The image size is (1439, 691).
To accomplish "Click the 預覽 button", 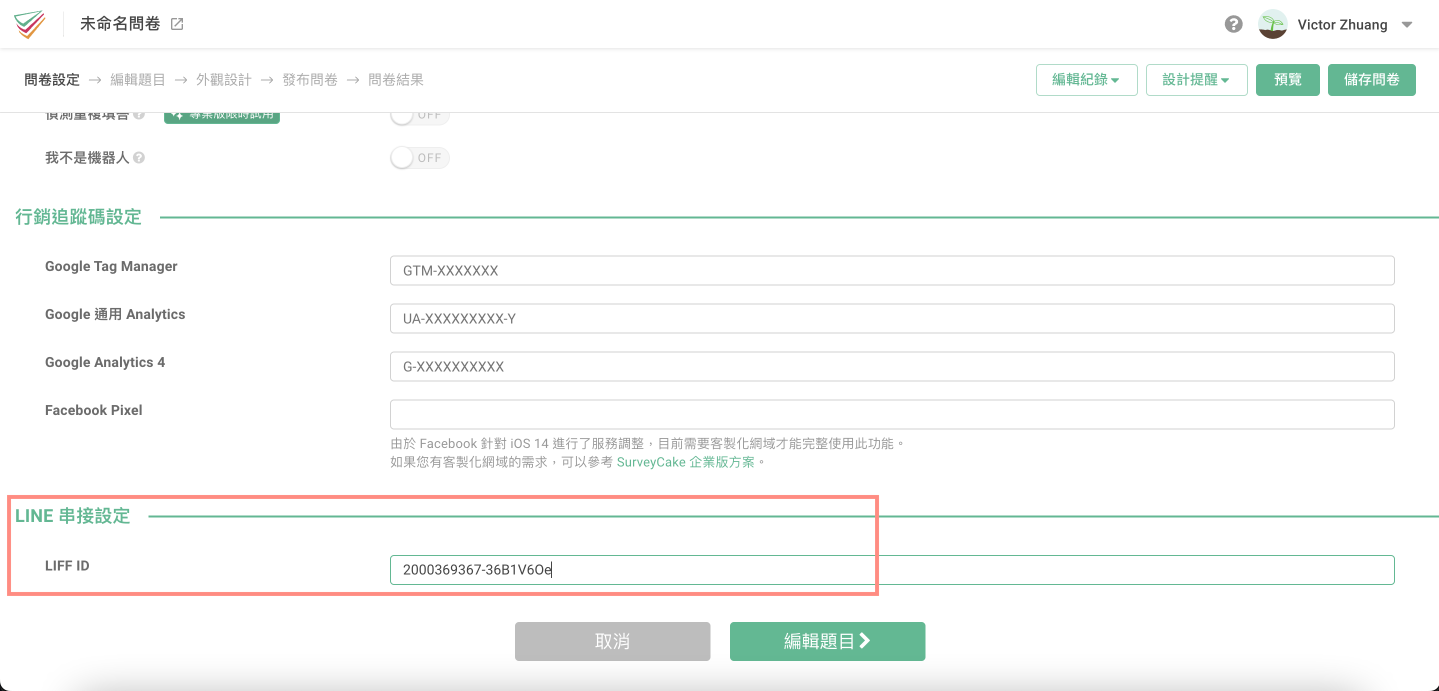I will [x=1288, y=80].
